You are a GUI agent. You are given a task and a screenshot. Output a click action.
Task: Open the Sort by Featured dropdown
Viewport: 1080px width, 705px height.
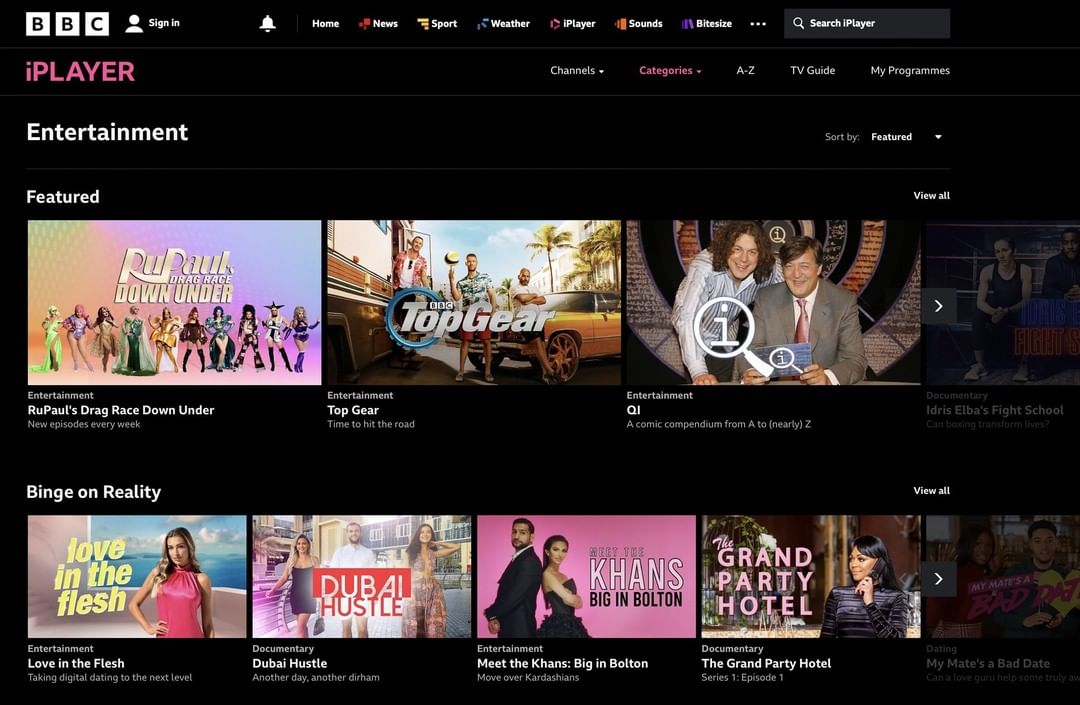click(906, 137)
